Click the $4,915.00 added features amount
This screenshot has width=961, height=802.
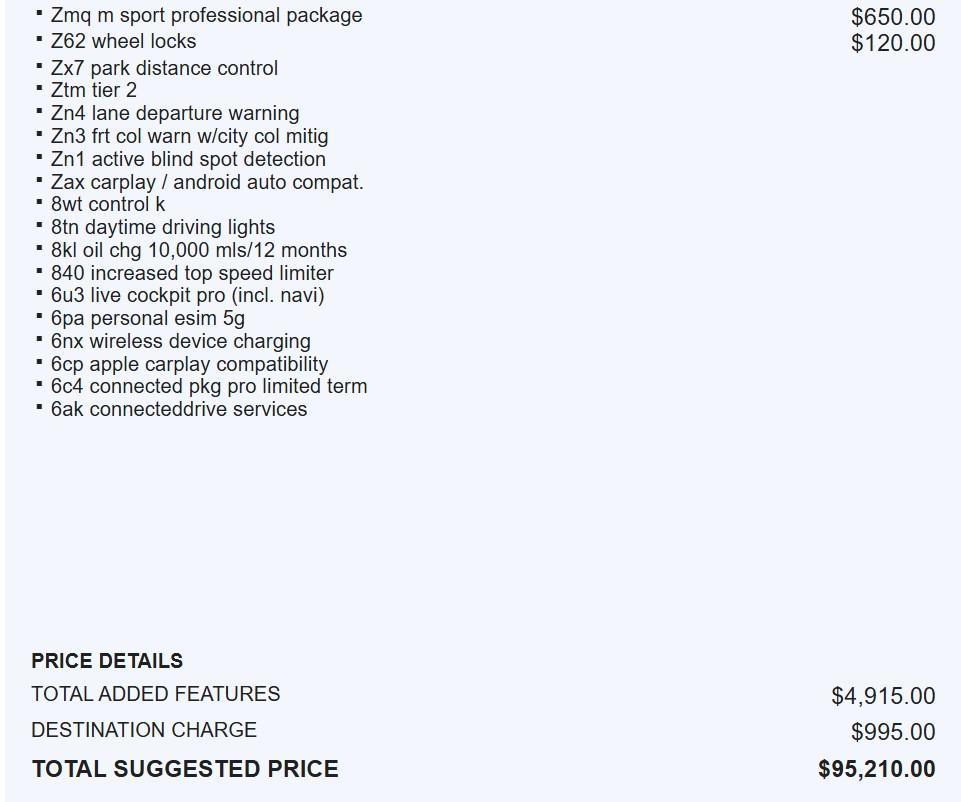[x=883, y=696]
